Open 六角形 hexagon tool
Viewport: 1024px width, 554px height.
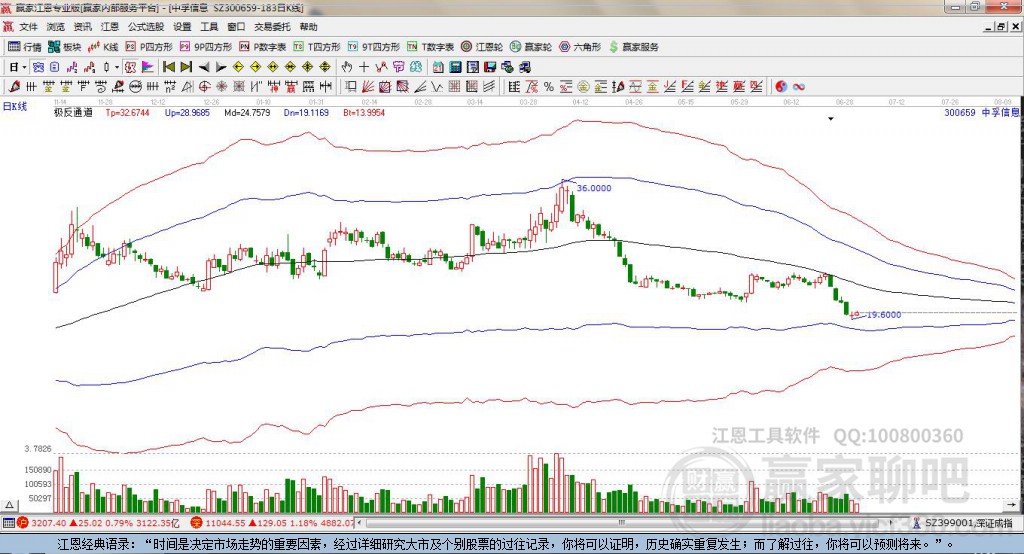(x=580, y=47)
